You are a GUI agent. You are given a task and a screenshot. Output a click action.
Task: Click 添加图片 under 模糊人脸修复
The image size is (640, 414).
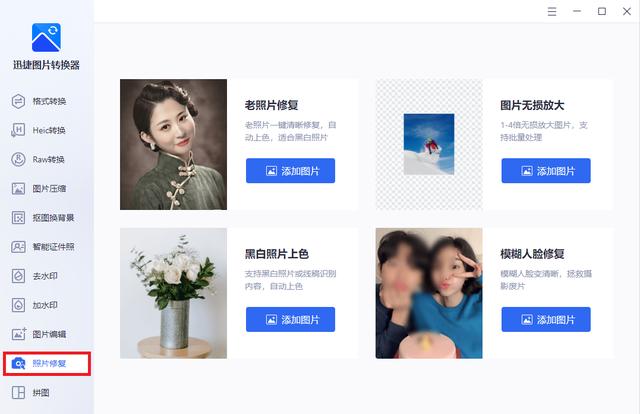tap(546, 319)
